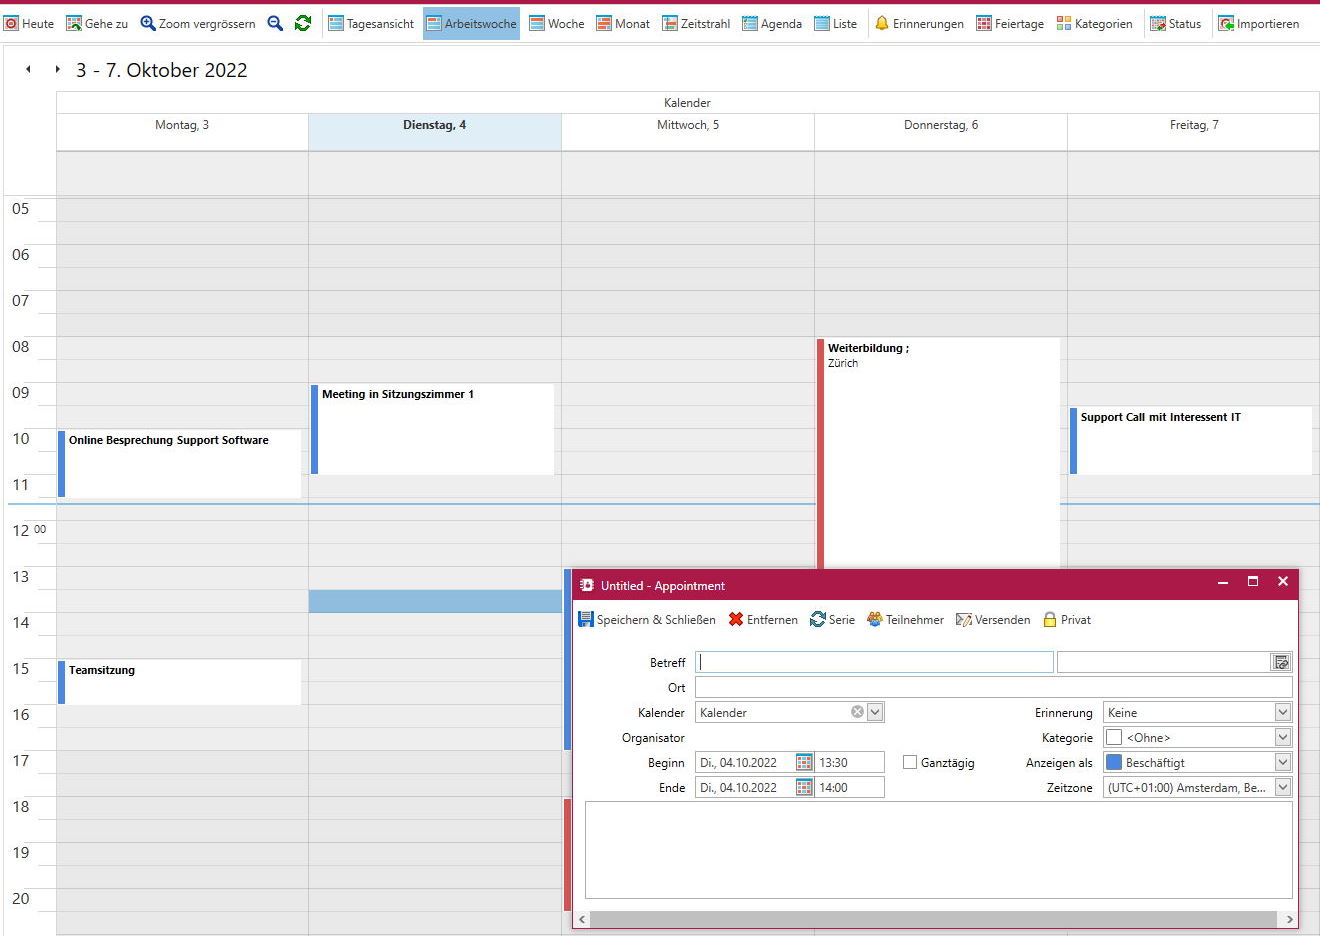Expand the Kalender dropdown
The height and width of the screenshot is (936, 1320).
(875, 712)
